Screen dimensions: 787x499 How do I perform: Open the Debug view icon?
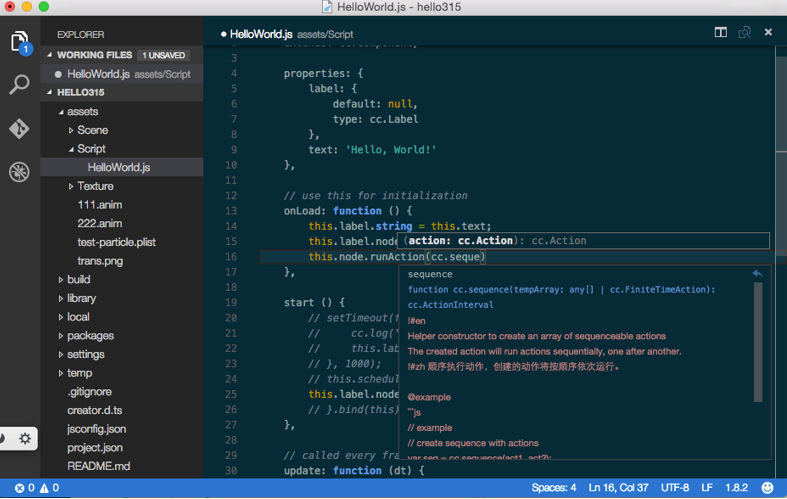19,172
